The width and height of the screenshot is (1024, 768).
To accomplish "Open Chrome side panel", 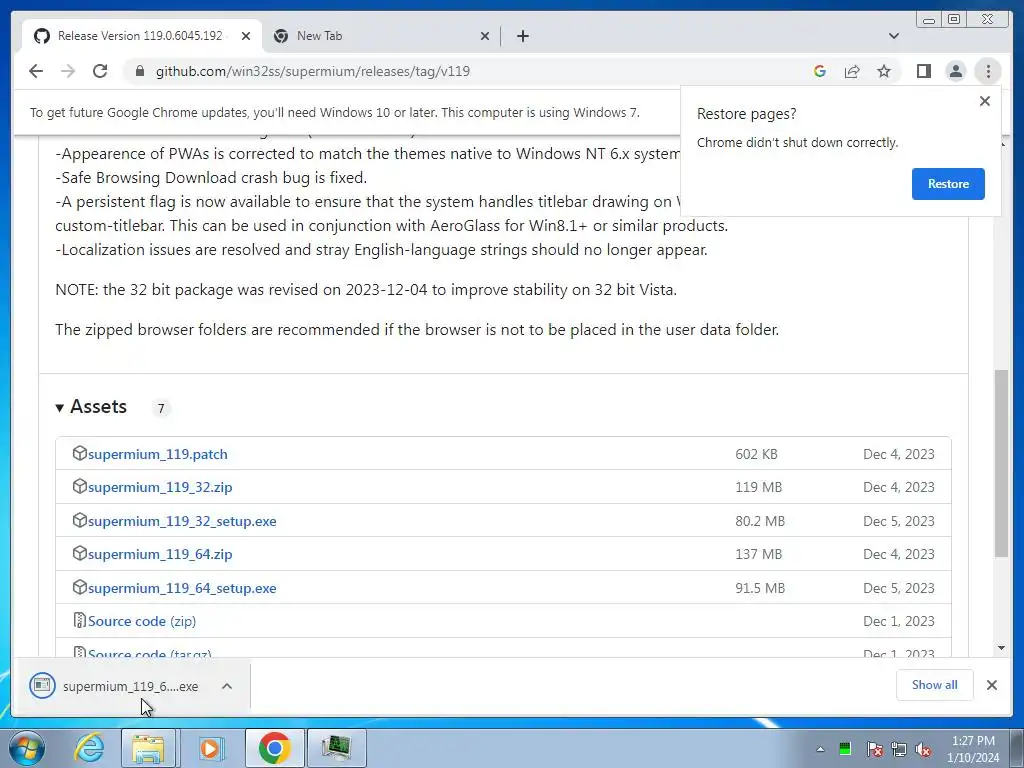I will coord(923,71).
